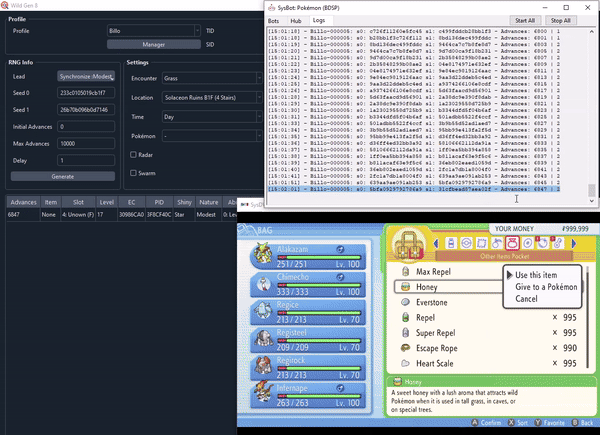
Task: Click the Regice party sprite
Action: click(263, 310)
